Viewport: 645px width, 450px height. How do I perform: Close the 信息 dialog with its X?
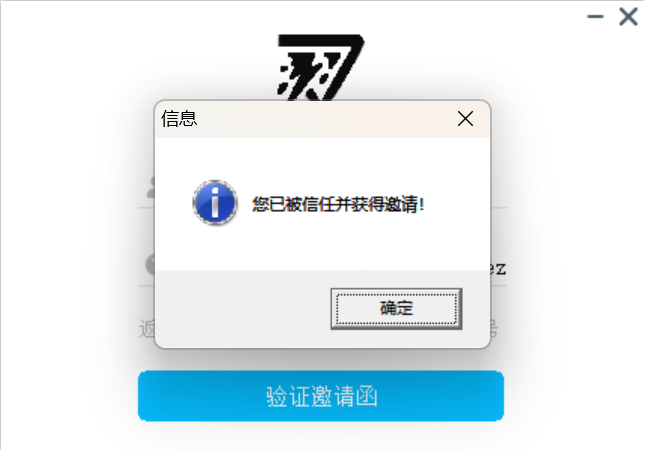coord(465,119)
